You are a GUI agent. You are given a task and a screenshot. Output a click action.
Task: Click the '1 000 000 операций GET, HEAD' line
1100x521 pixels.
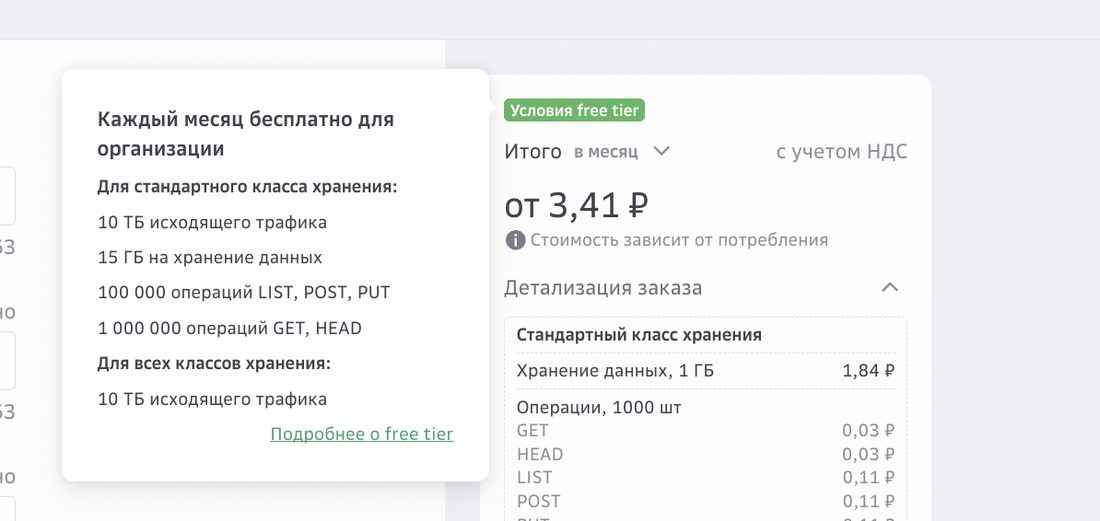pos(229,327)
